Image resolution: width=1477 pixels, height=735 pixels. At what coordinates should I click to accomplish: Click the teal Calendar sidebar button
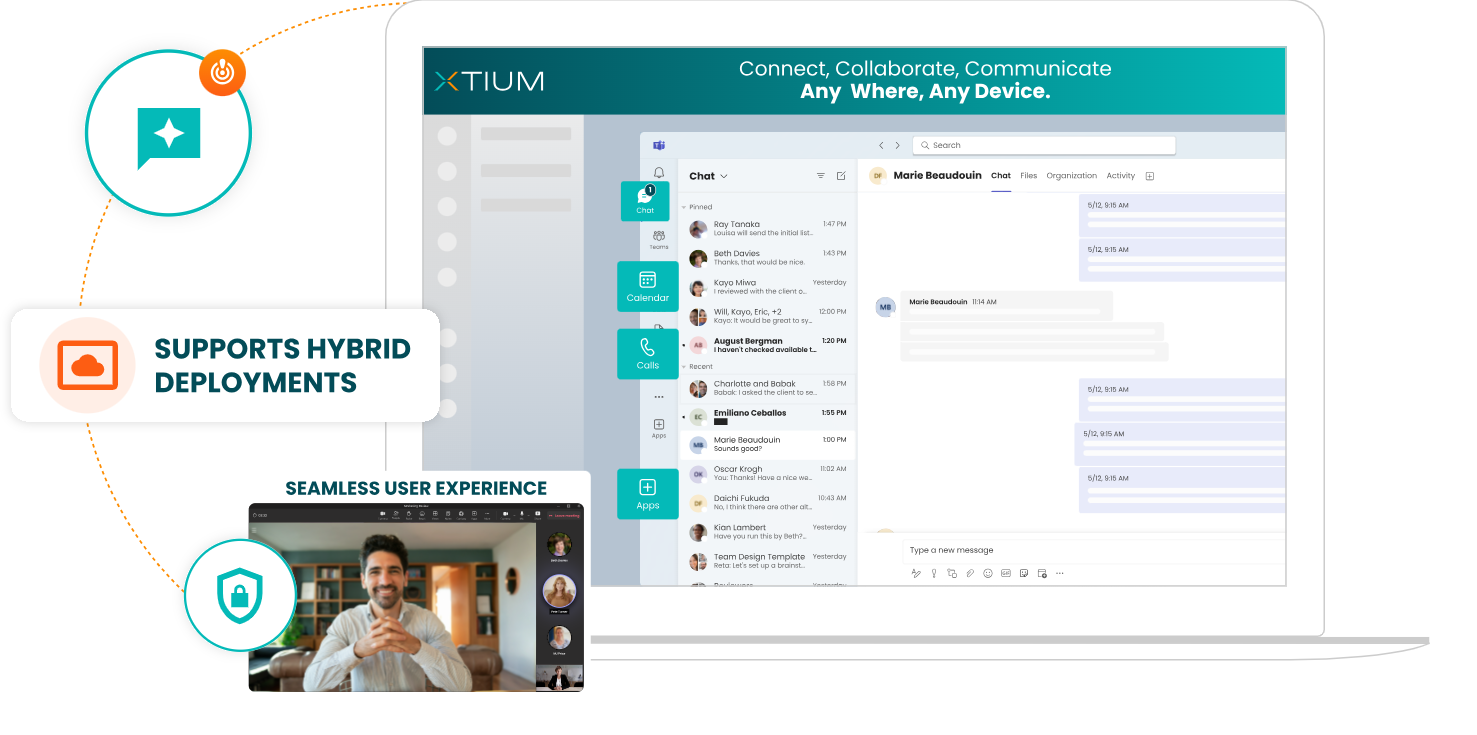pos(647,286)
